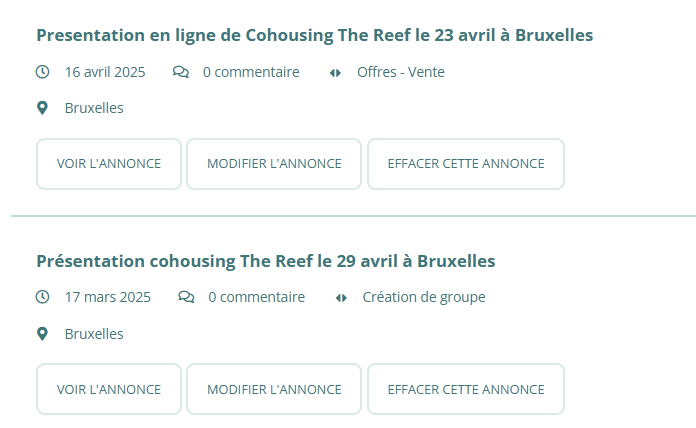The width and height of the screenshot is (696, 428).
Task: Edit the 29 avril announcement
Action: pos(274,389)
